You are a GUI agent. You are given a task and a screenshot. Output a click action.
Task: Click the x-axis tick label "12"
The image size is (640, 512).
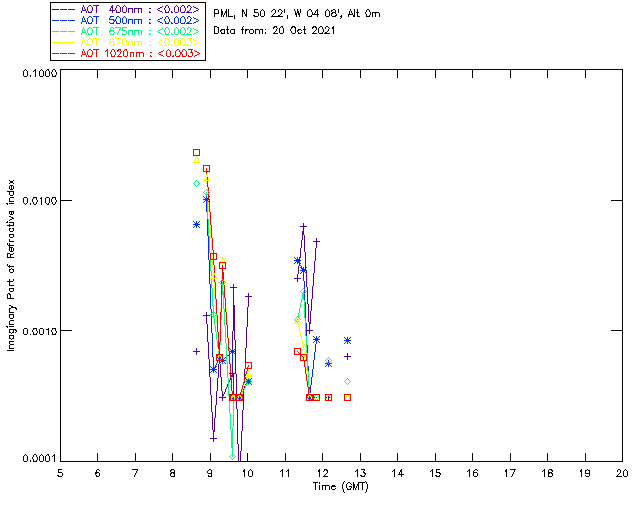322,473
